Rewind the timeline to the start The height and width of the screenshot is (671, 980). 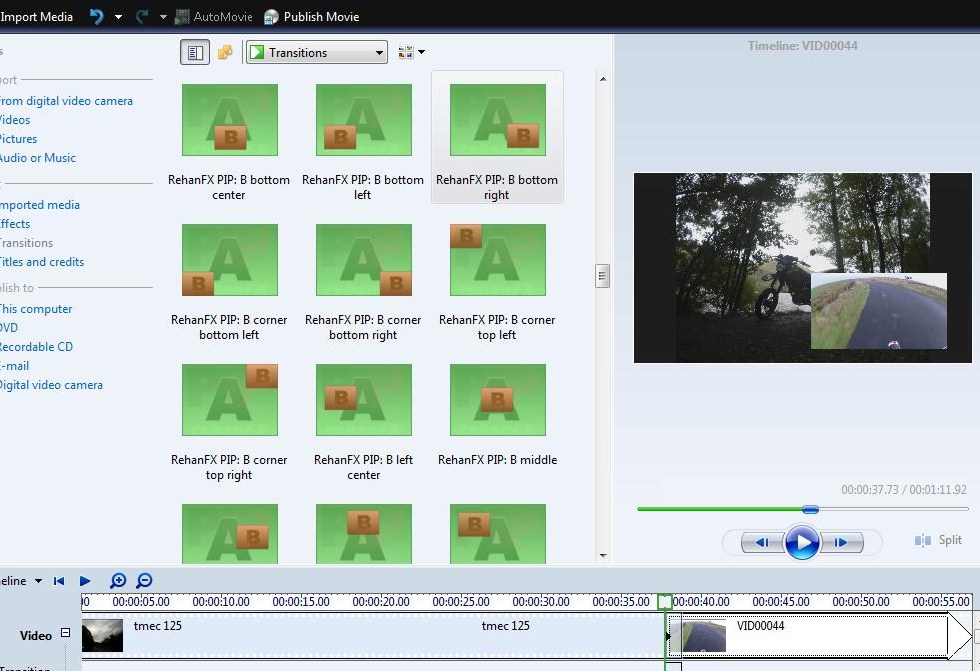click(59, 580)
